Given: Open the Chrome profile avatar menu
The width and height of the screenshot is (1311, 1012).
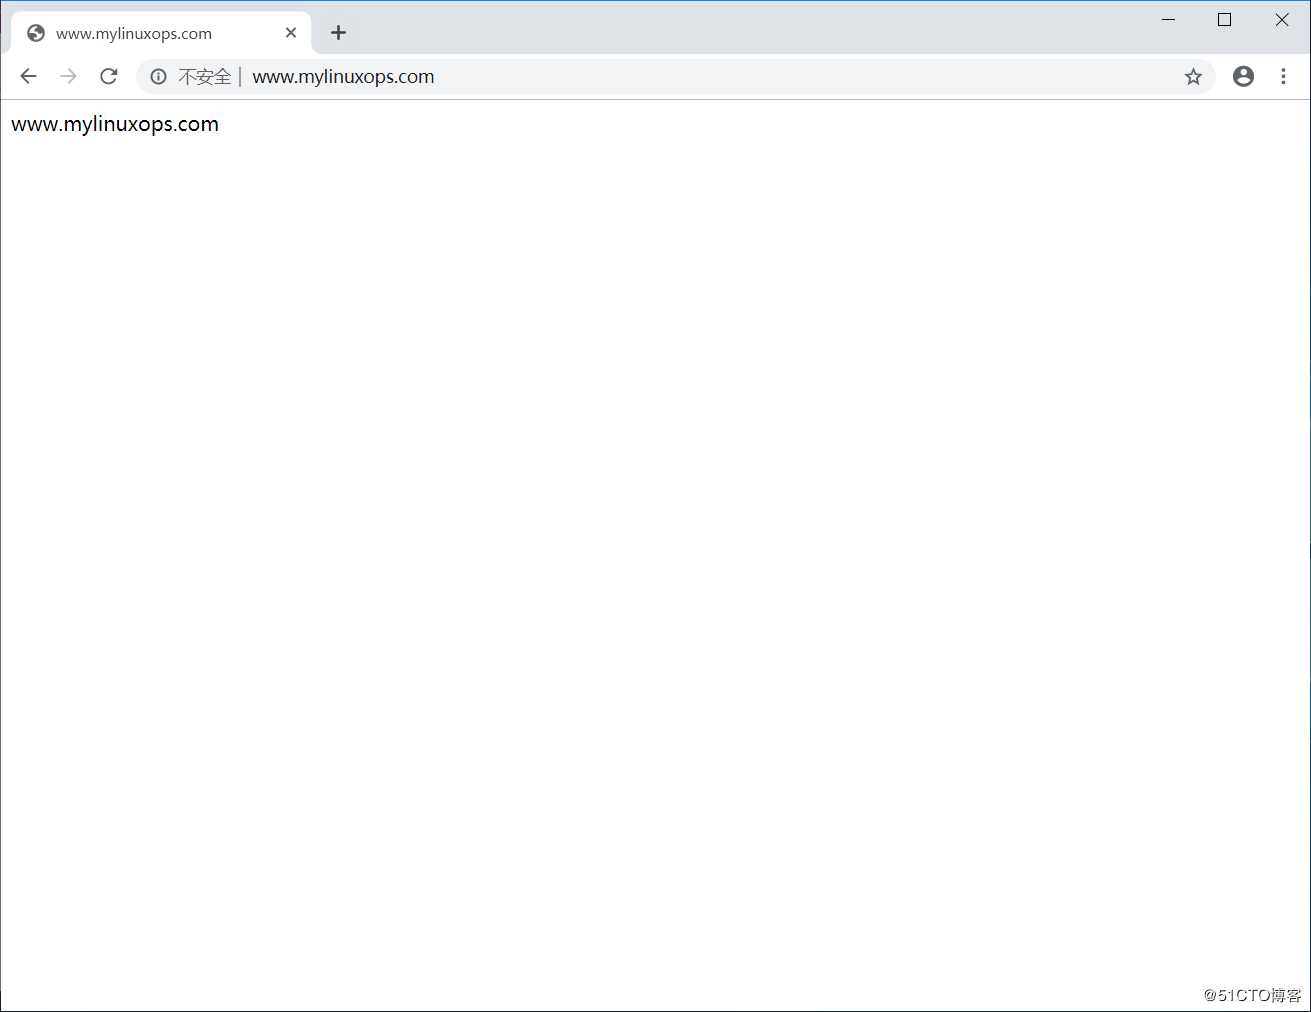Looking at the screenshot, I should pyautogui.click(x=1243, y=76).
